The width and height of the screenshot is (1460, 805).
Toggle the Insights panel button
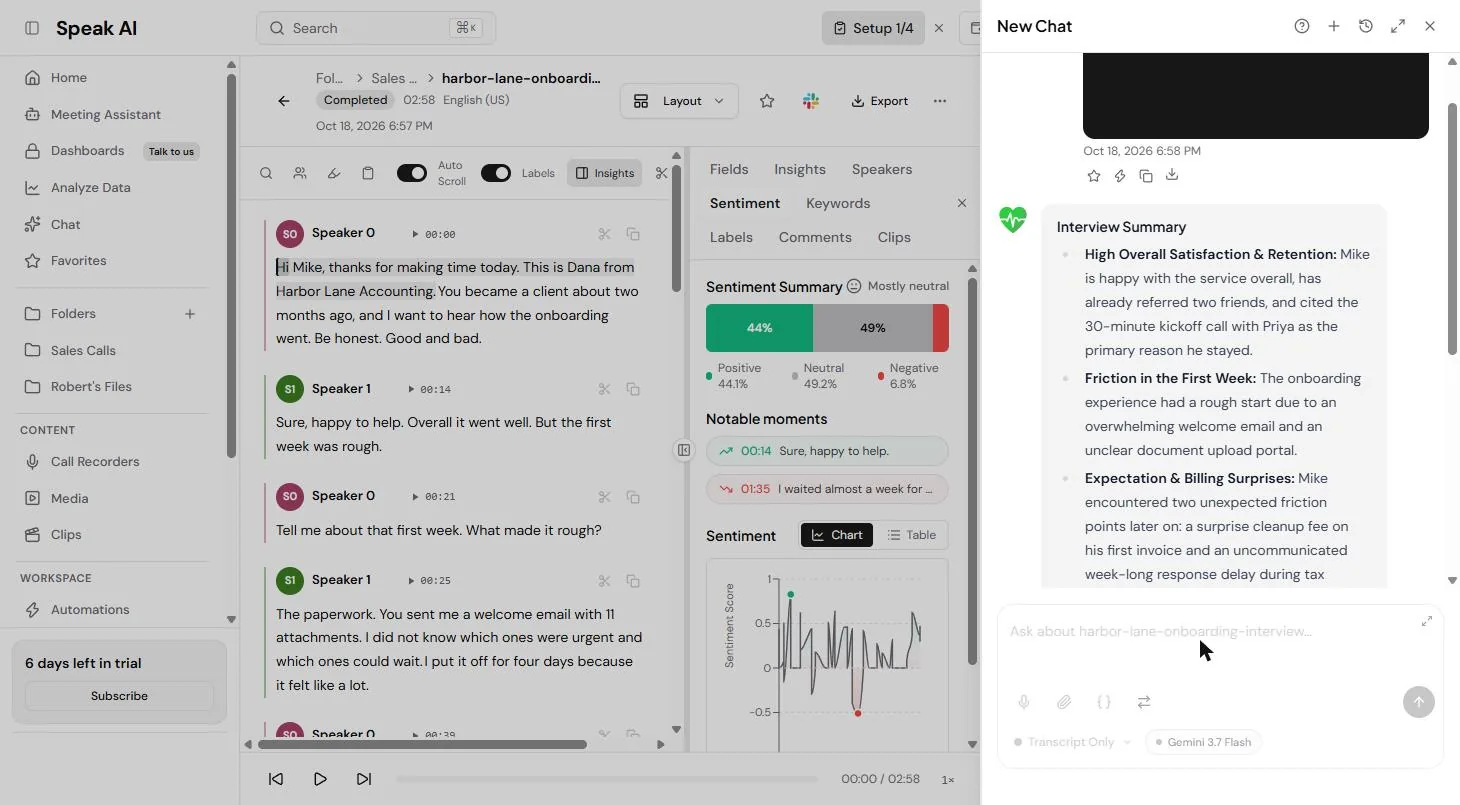click(605, 173)
